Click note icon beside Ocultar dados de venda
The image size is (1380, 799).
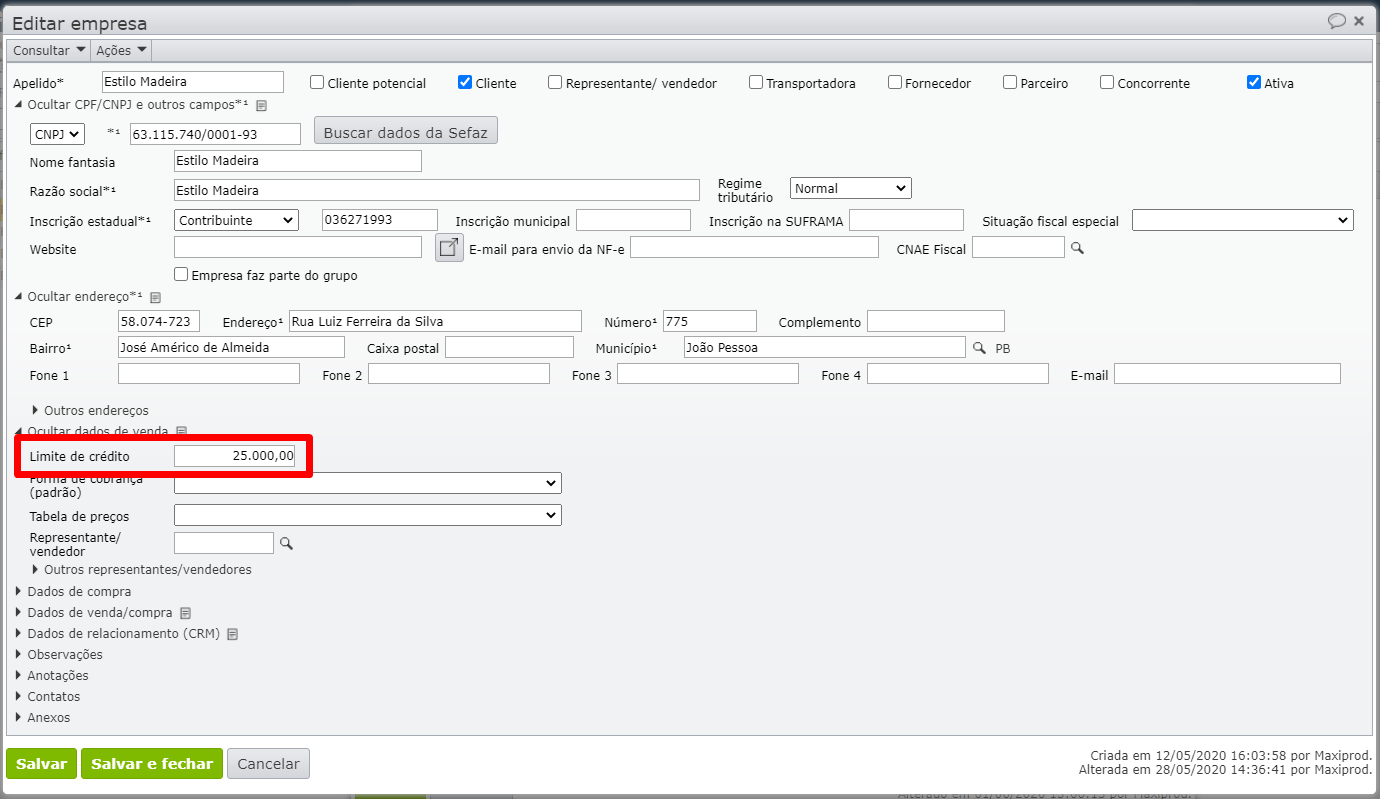coord(181,431)
